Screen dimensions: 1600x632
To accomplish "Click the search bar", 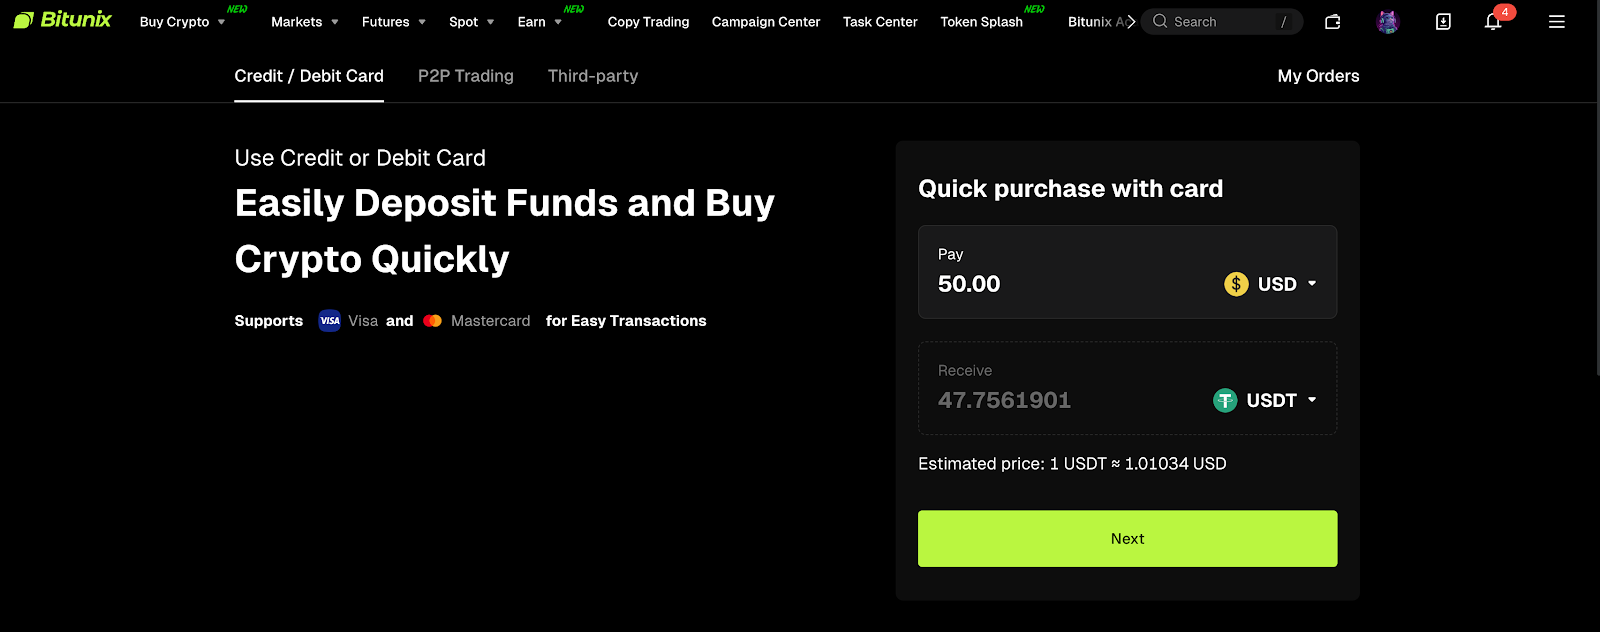I will coord(1220,21).
